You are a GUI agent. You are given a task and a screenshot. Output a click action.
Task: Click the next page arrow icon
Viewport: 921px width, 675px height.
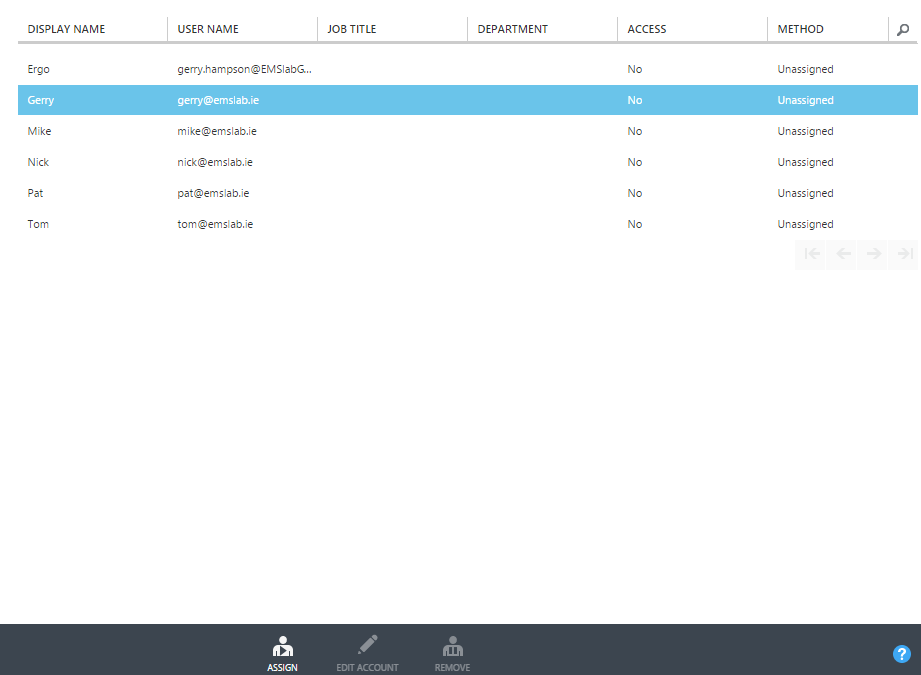click(x=872, y=254)
